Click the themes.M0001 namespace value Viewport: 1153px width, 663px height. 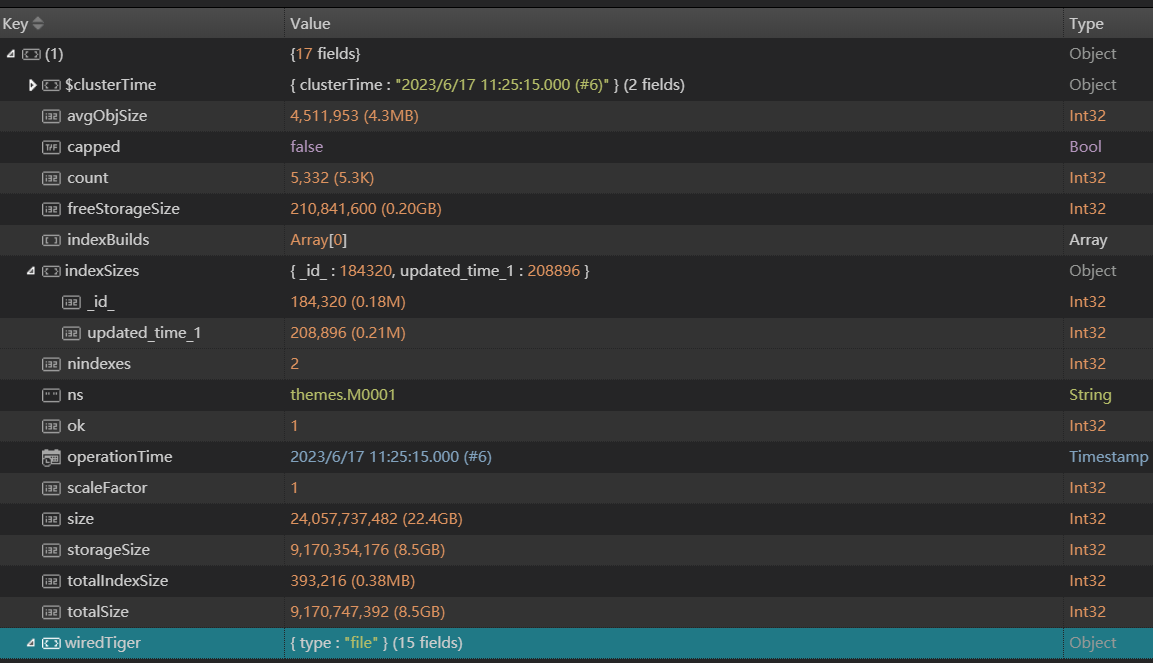343,395
